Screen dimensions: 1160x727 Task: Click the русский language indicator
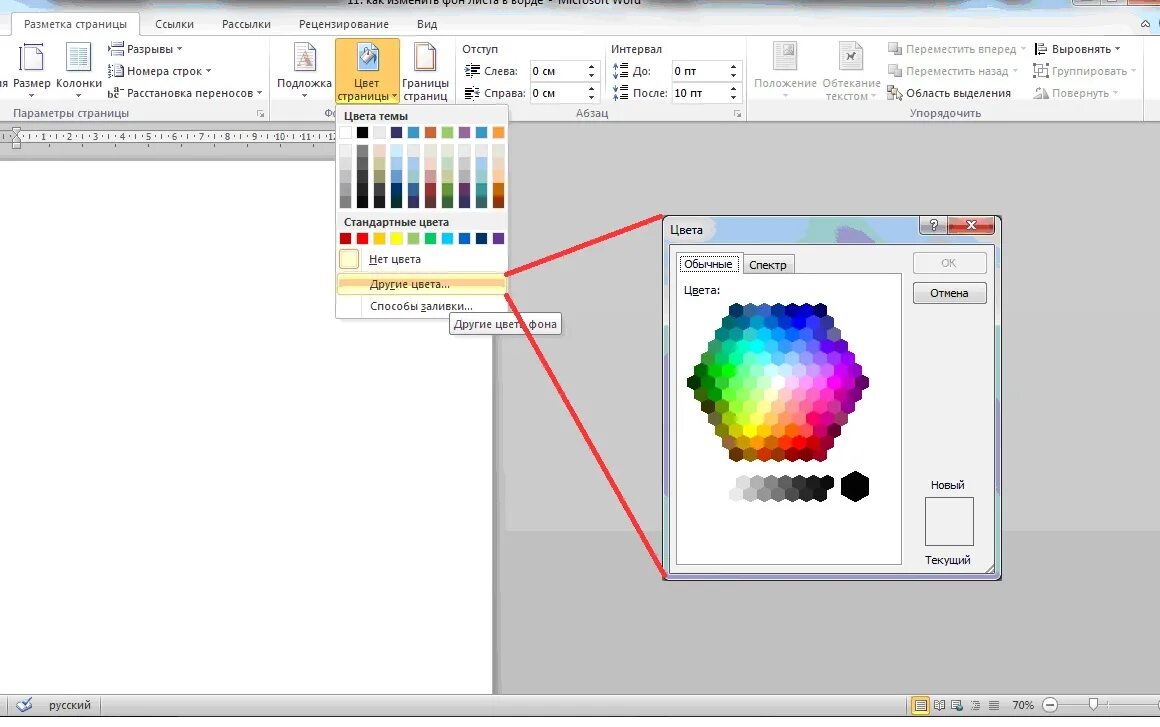click(70, 706)
